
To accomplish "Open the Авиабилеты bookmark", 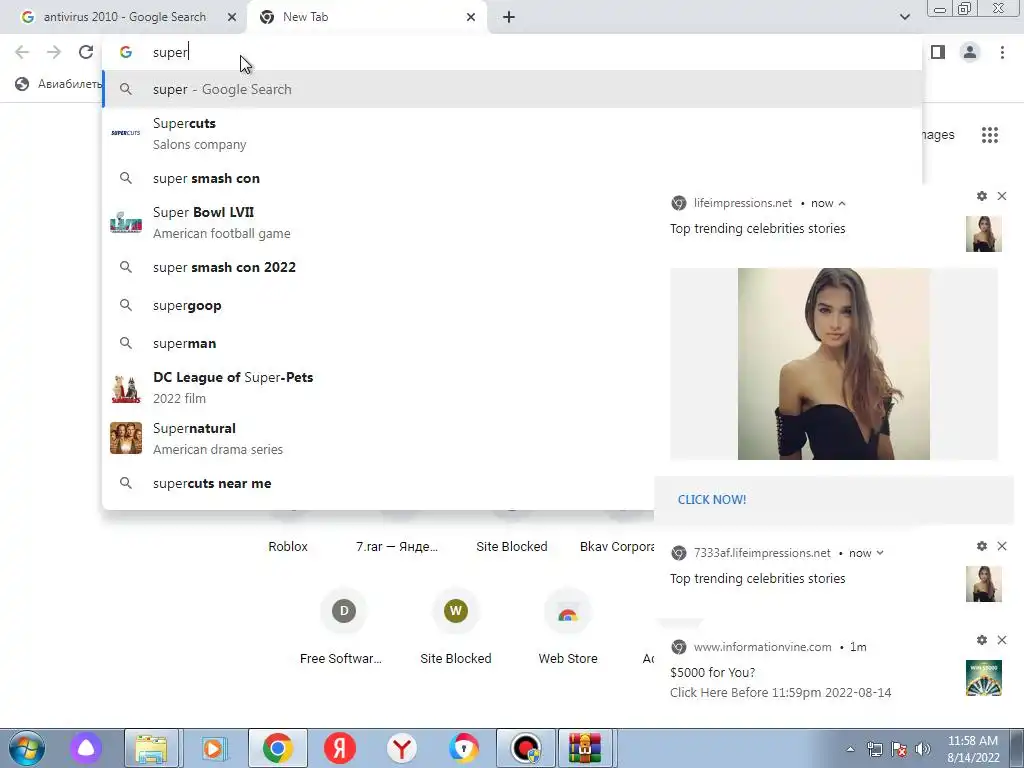I will (59, 84).
